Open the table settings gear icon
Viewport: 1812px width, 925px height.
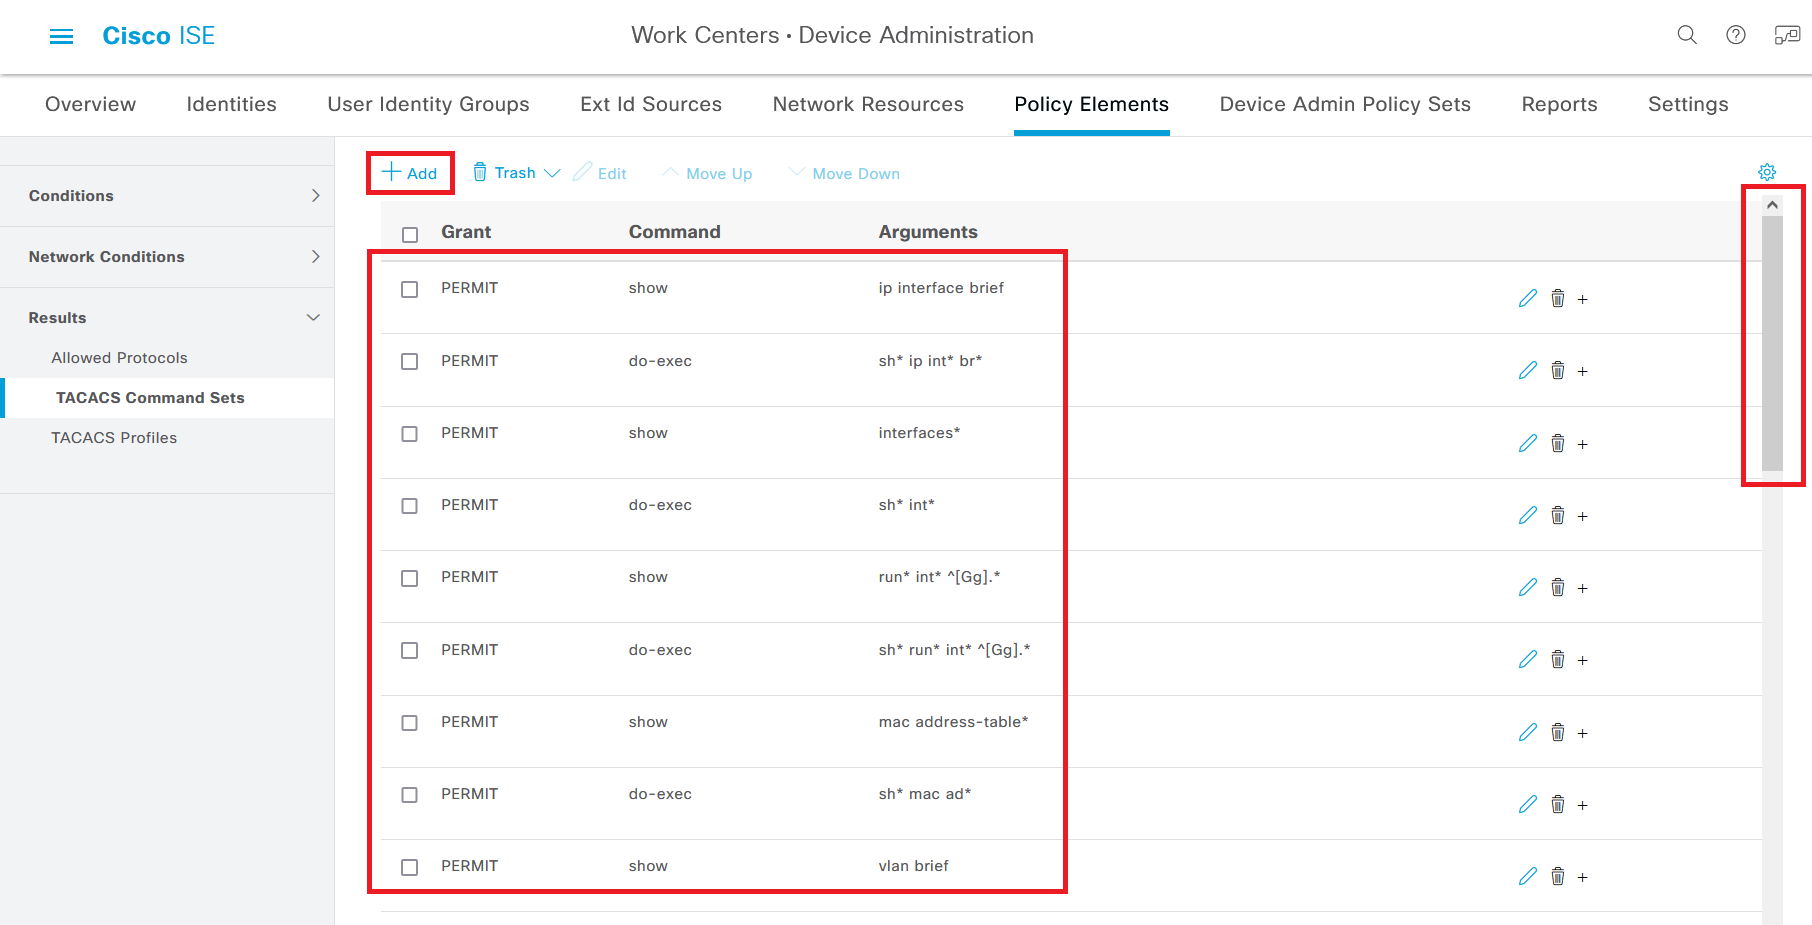(x=1768, y=171)
